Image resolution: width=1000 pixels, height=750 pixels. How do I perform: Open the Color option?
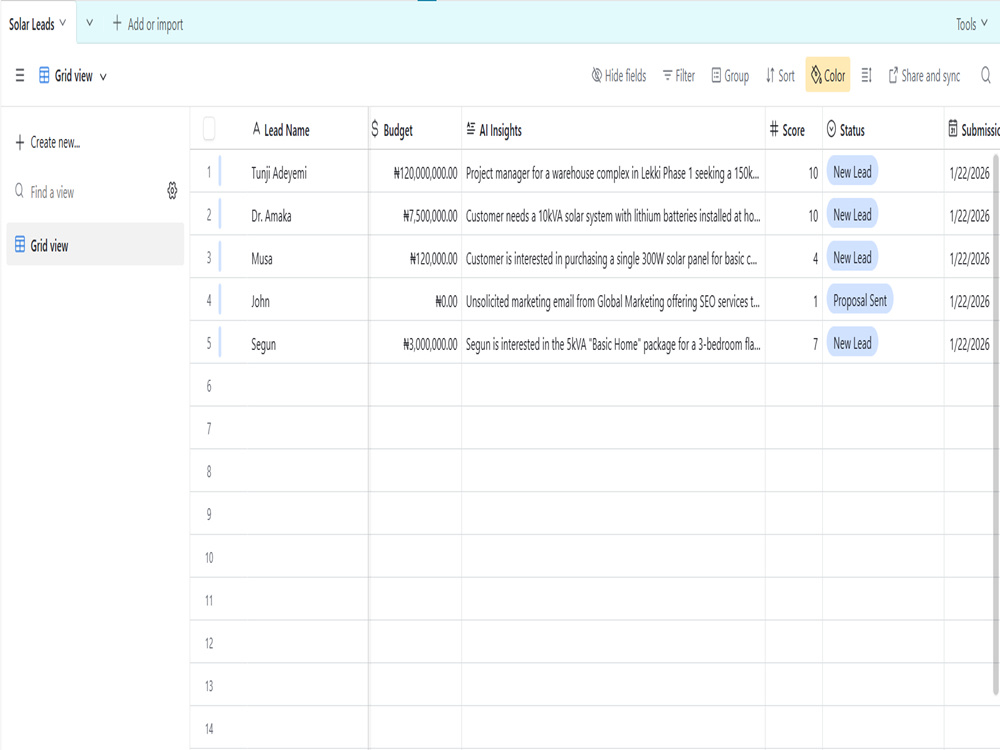[828, 75]
